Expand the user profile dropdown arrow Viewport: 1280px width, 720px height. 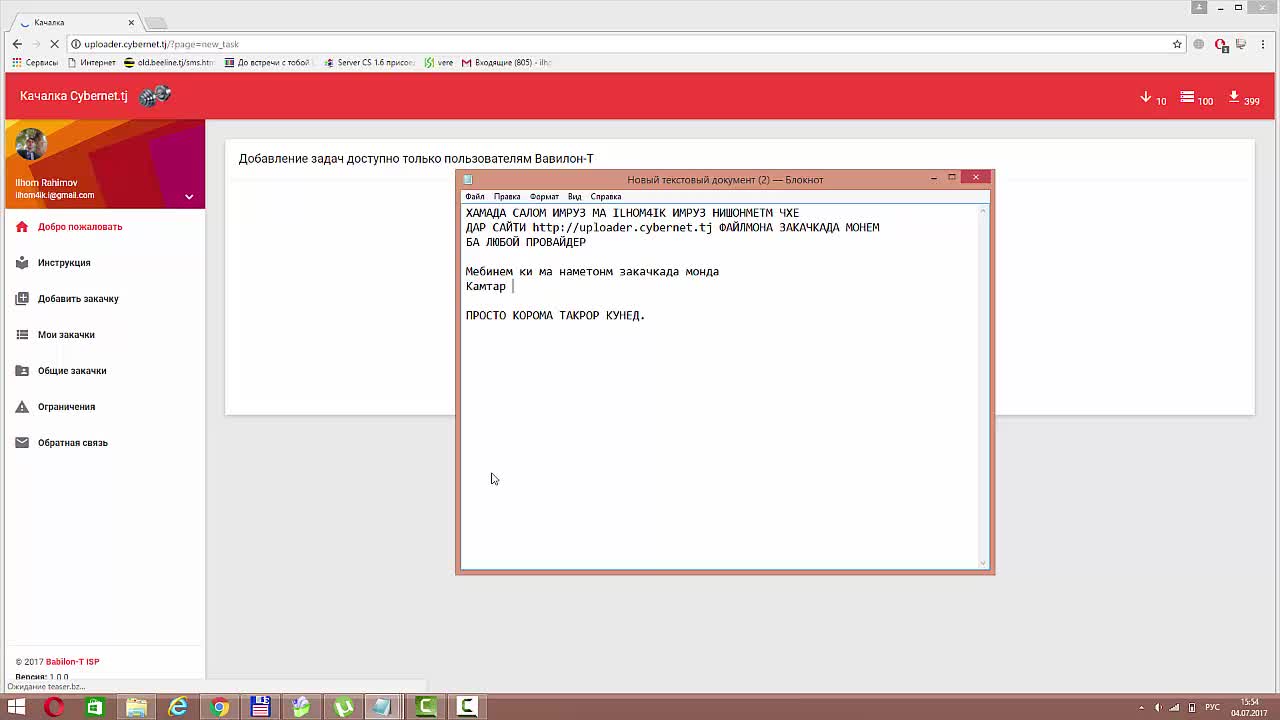(x=189, y=196)
